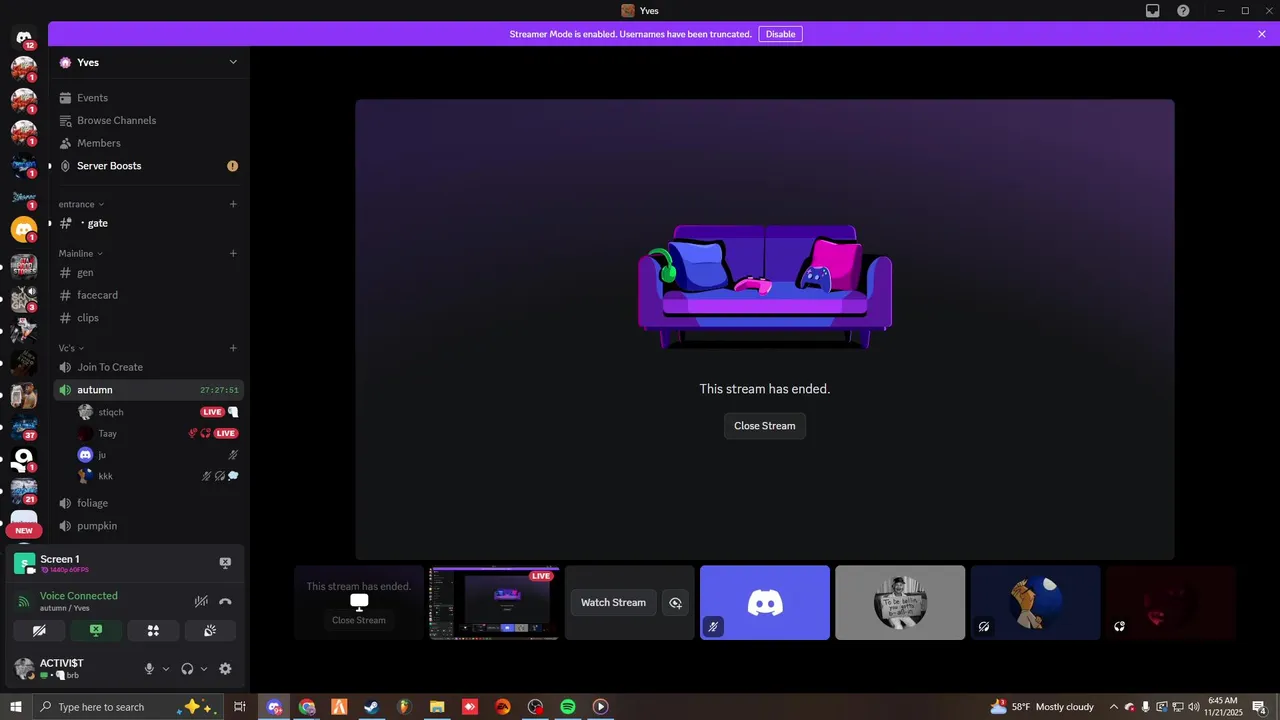Viewport: 1280px width, 720px height.
Task: Click Windows Start button
Action: (x=16, y=707)
